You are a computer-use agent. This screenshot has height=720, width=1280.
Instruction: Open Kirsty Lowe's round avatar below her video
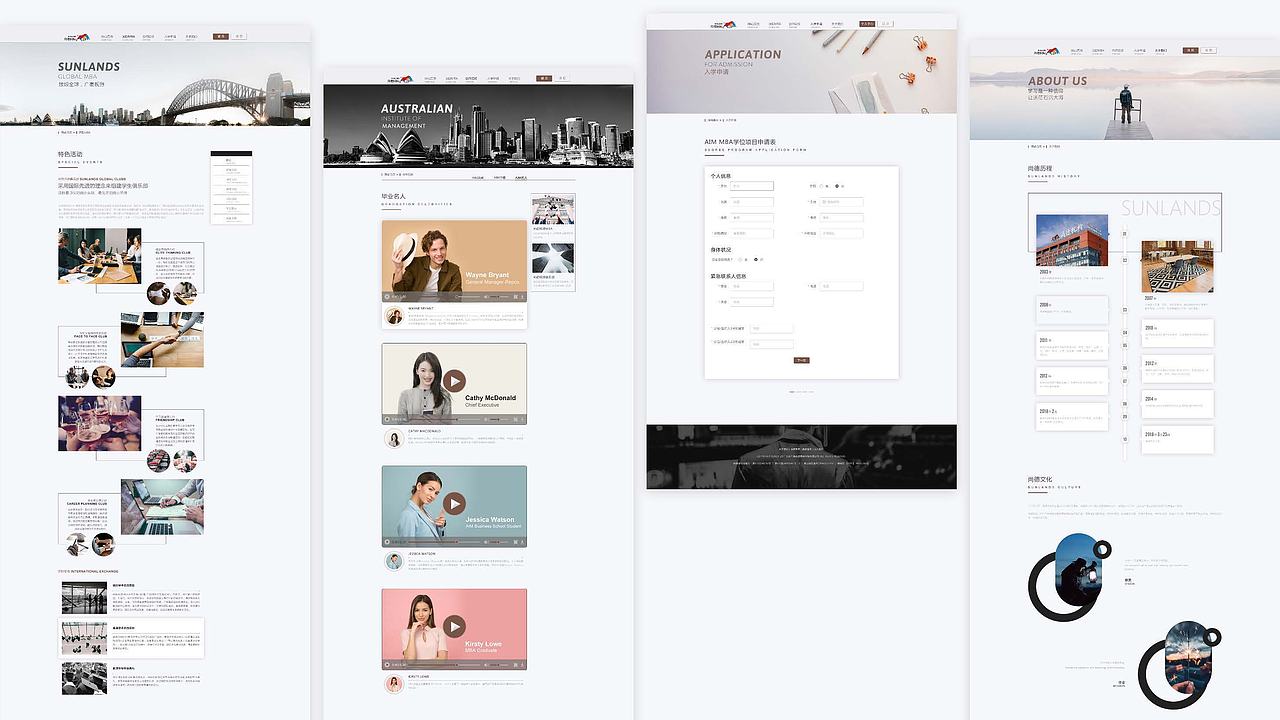pos(394,684)
